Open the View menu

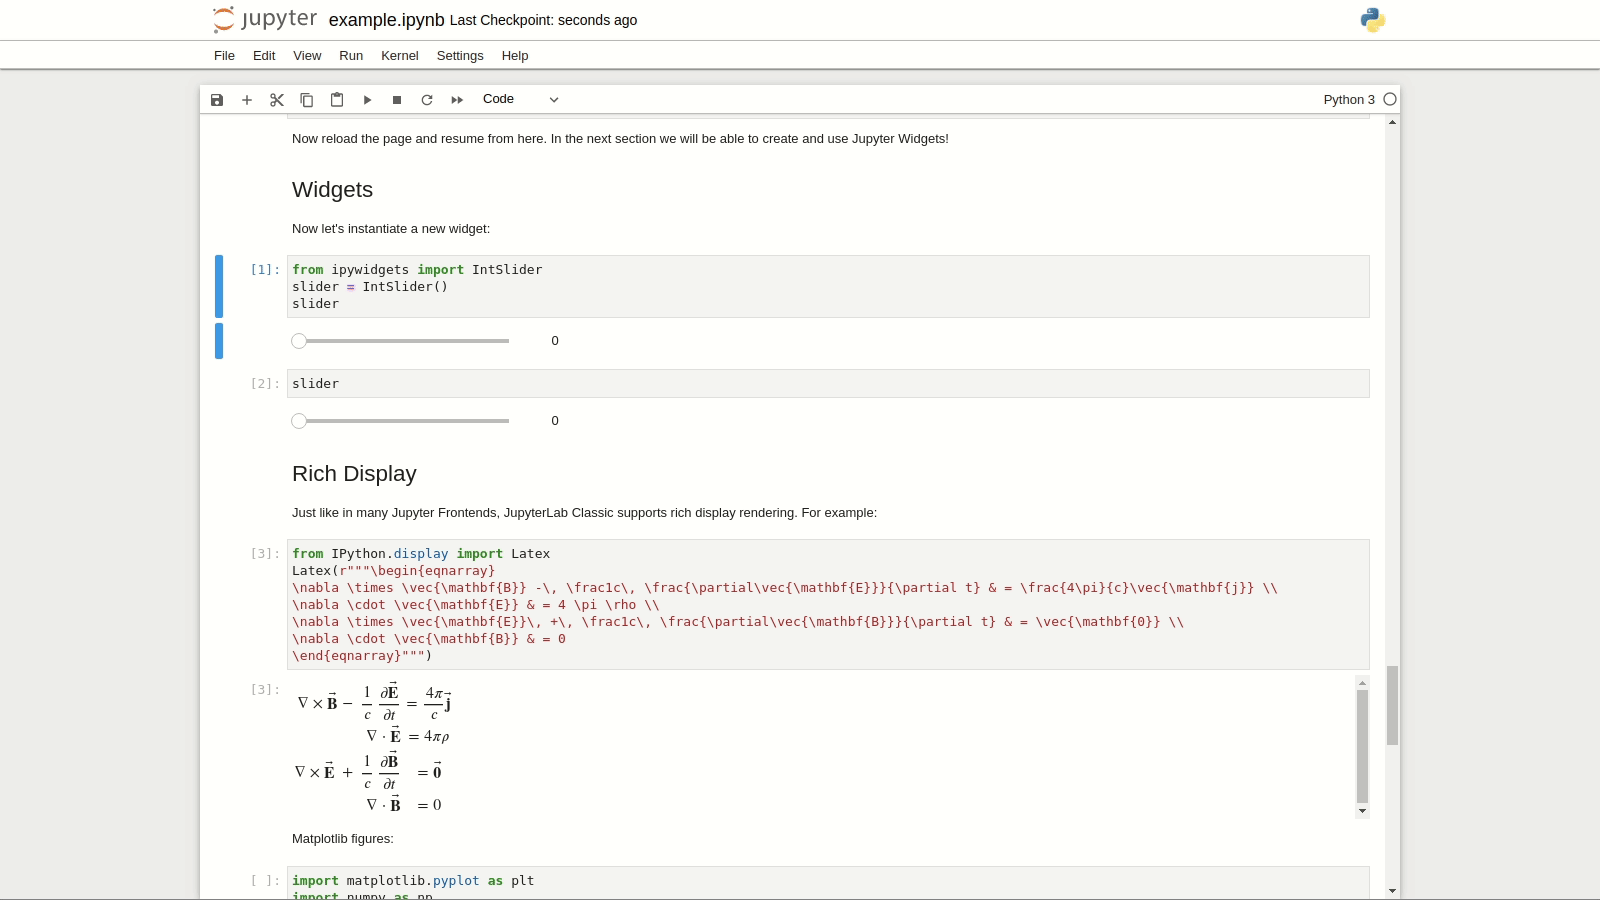(x=307, y=56)
